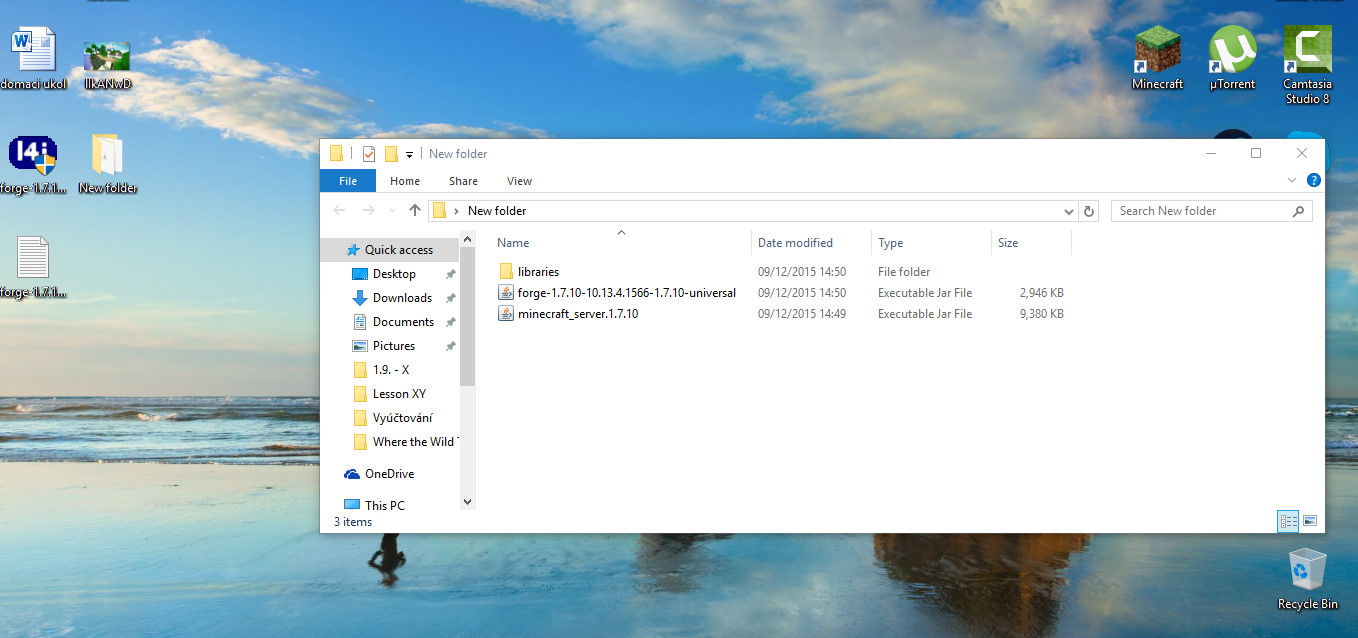The image size is (1358, 638).
Task: Open the address bar history dropdown
Action: [1069, 211]
